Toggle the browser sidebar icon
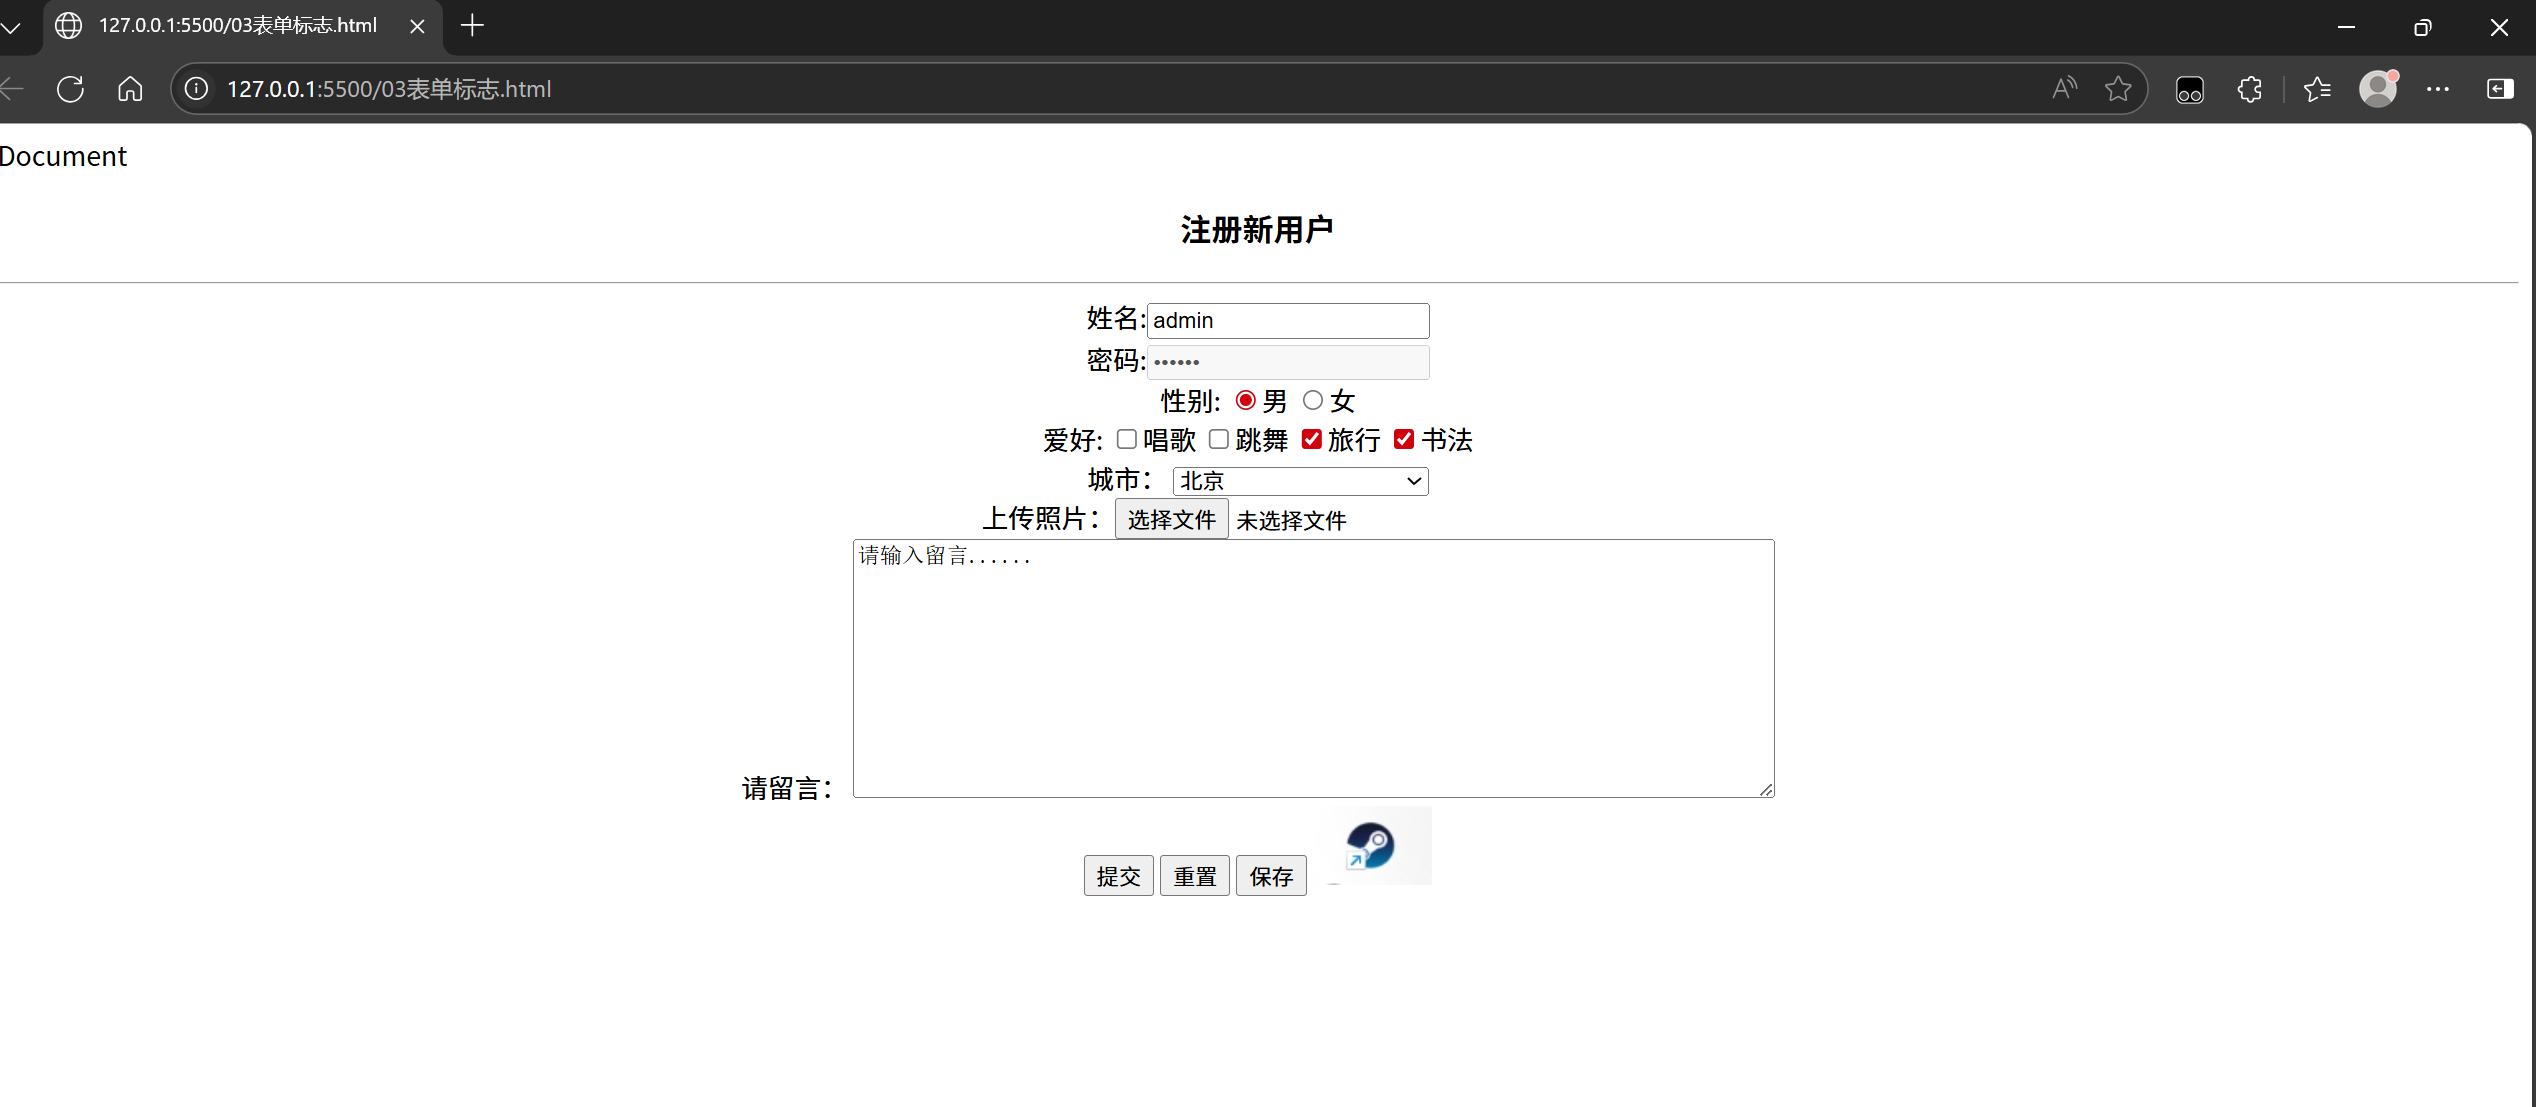This screenshot has height=1107, width=2536. (x=2500, y=89)
